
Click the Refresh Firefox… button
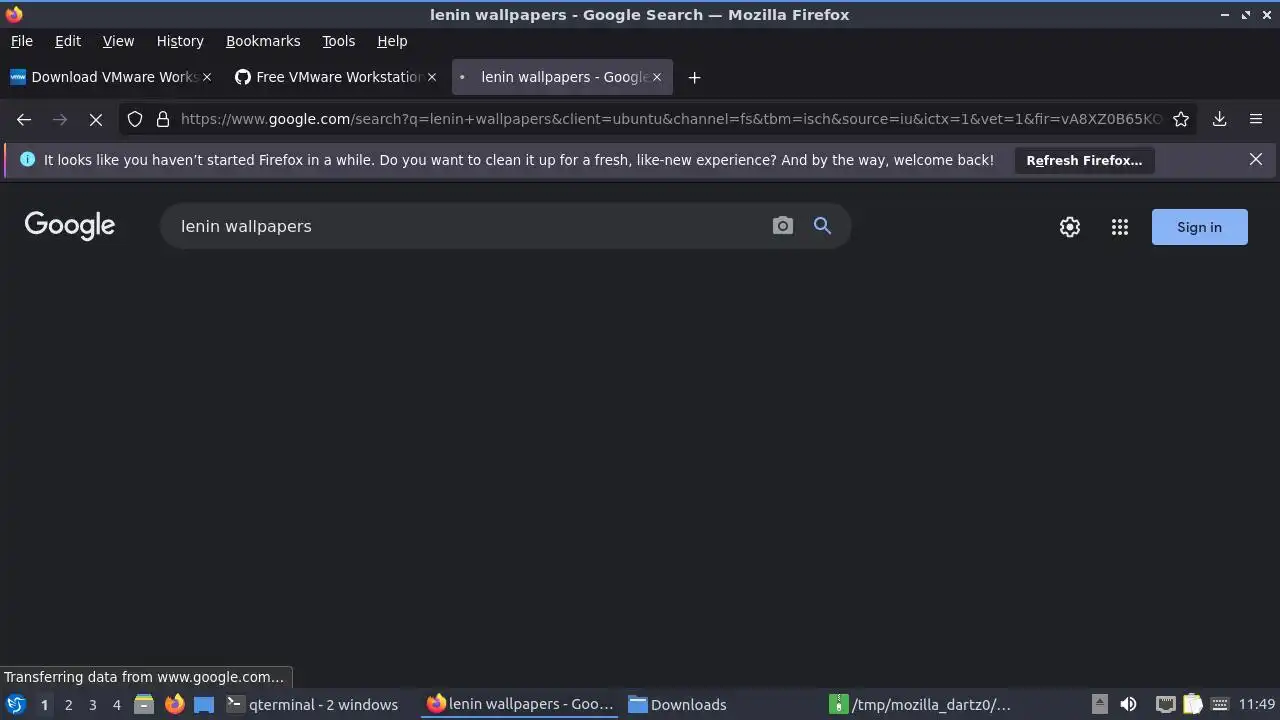[1084, 160]
